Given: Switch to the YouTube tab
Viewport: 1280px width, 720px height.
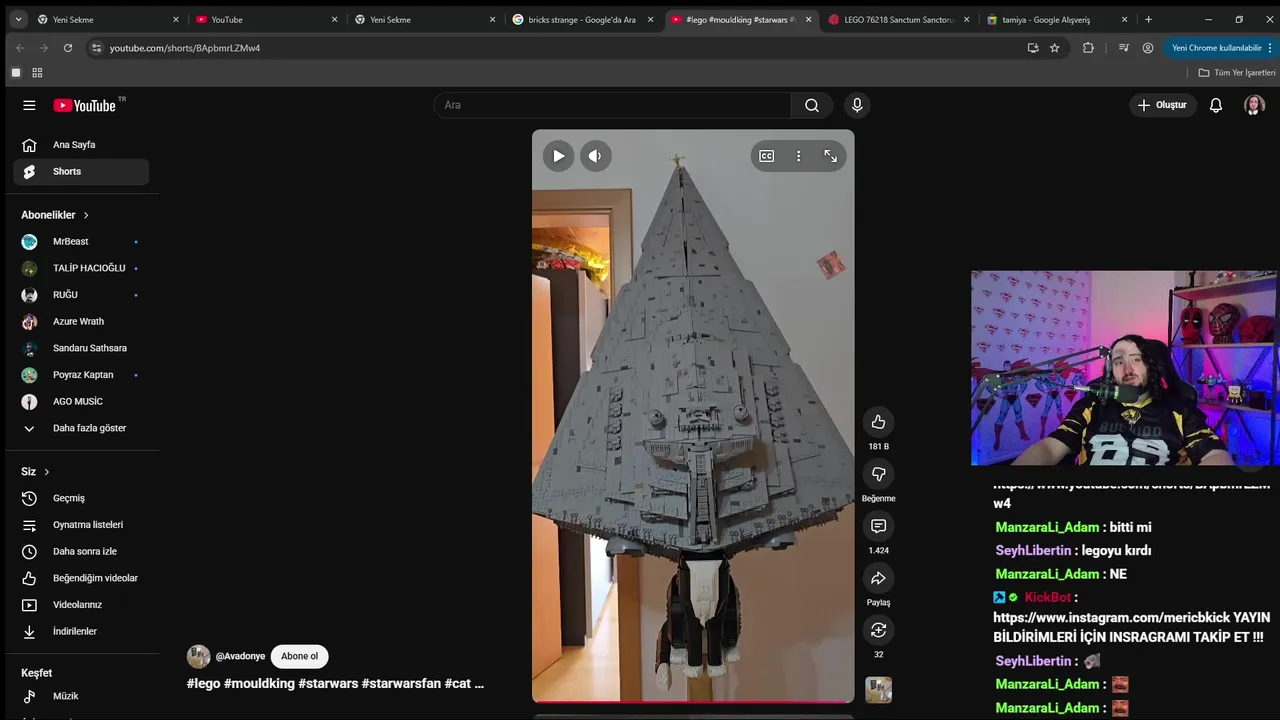Looking at the screenshot, I should (267, 19).
